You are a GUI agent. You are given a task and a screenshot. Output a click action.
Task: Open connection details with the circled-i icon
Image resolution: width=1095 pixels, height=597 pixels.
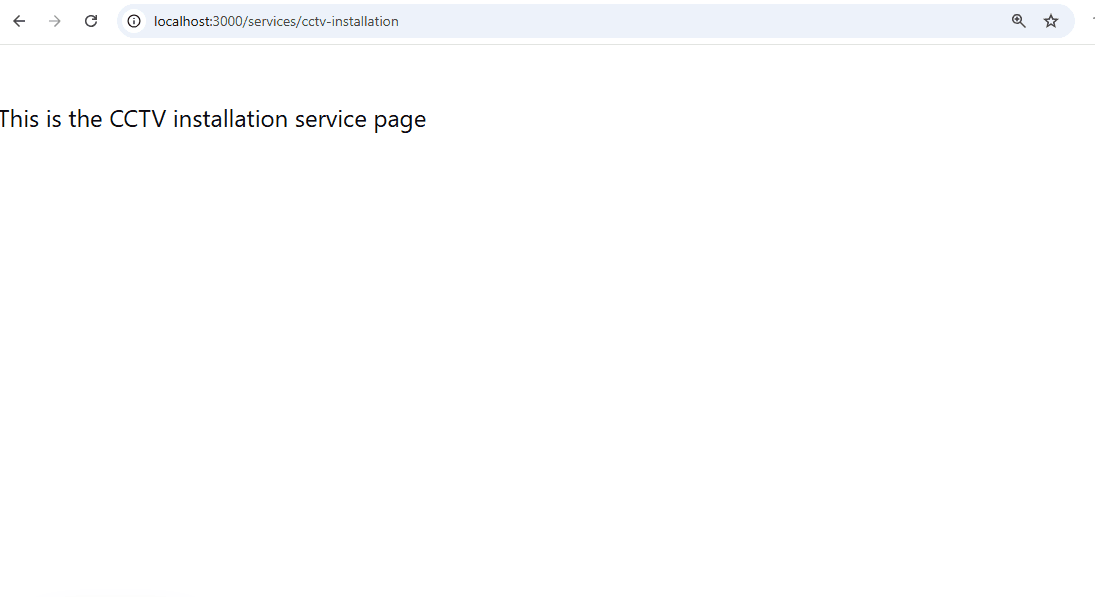coord(133,20)
